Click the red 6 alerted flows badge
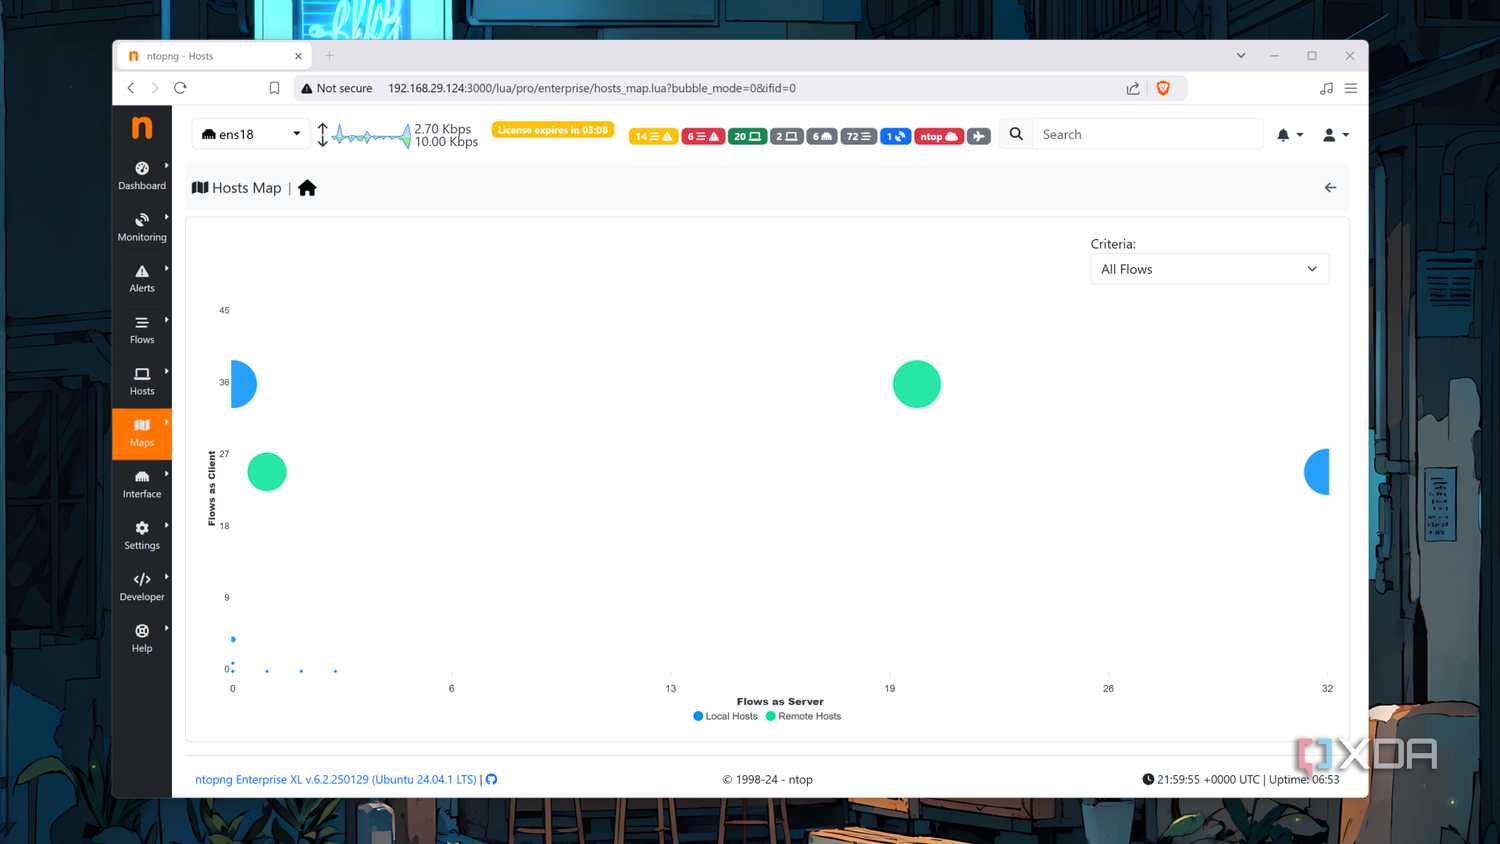The width and height of the screenshot is (1500, 844). (703, 136)
